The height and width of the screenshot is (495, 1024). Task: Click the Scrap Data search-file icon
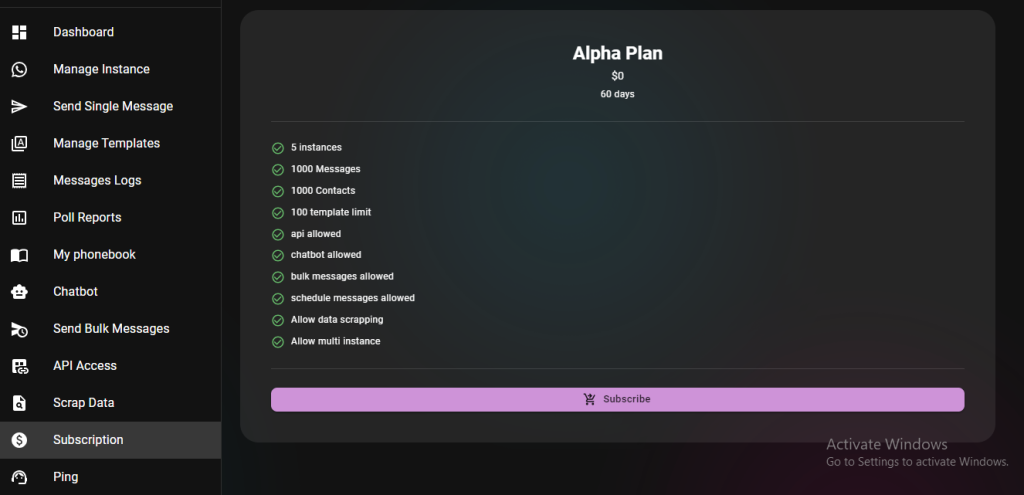(20, 403)
